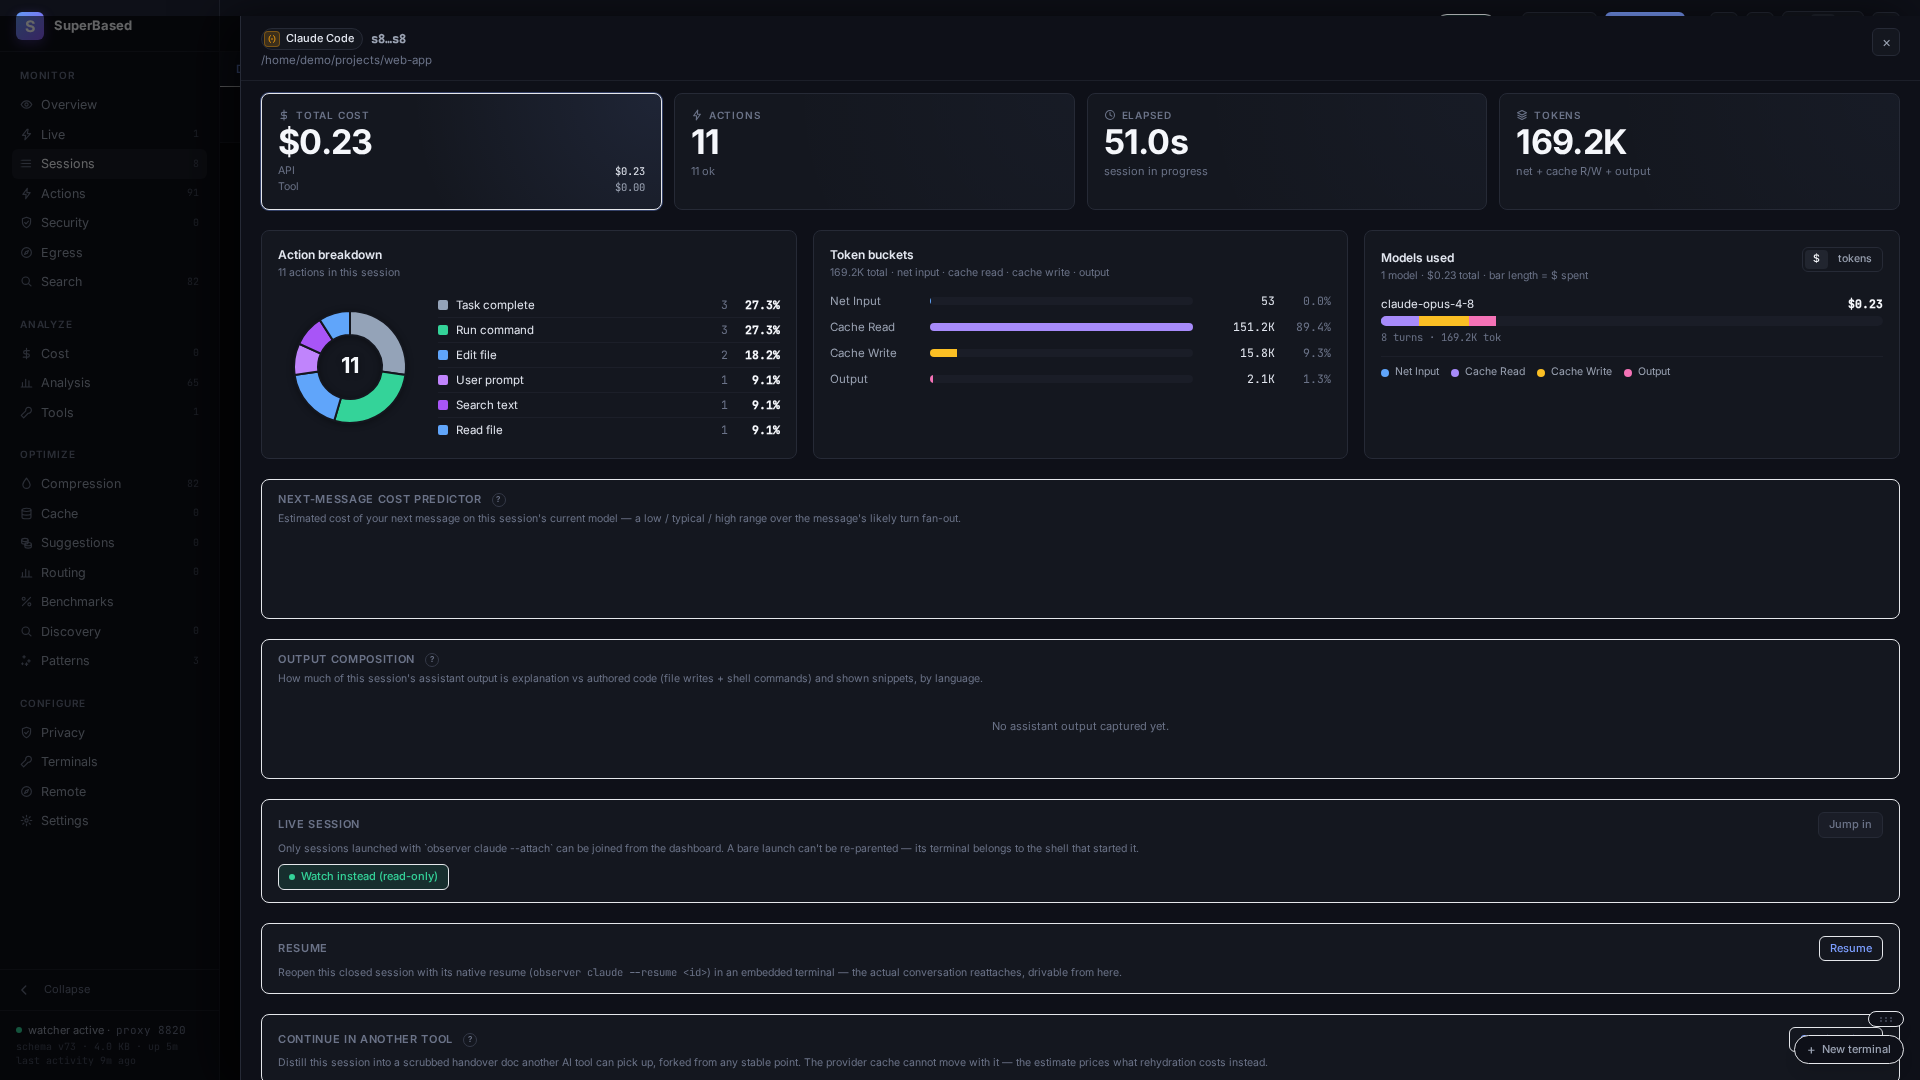Select the Total Cost card

click(461, 152)
